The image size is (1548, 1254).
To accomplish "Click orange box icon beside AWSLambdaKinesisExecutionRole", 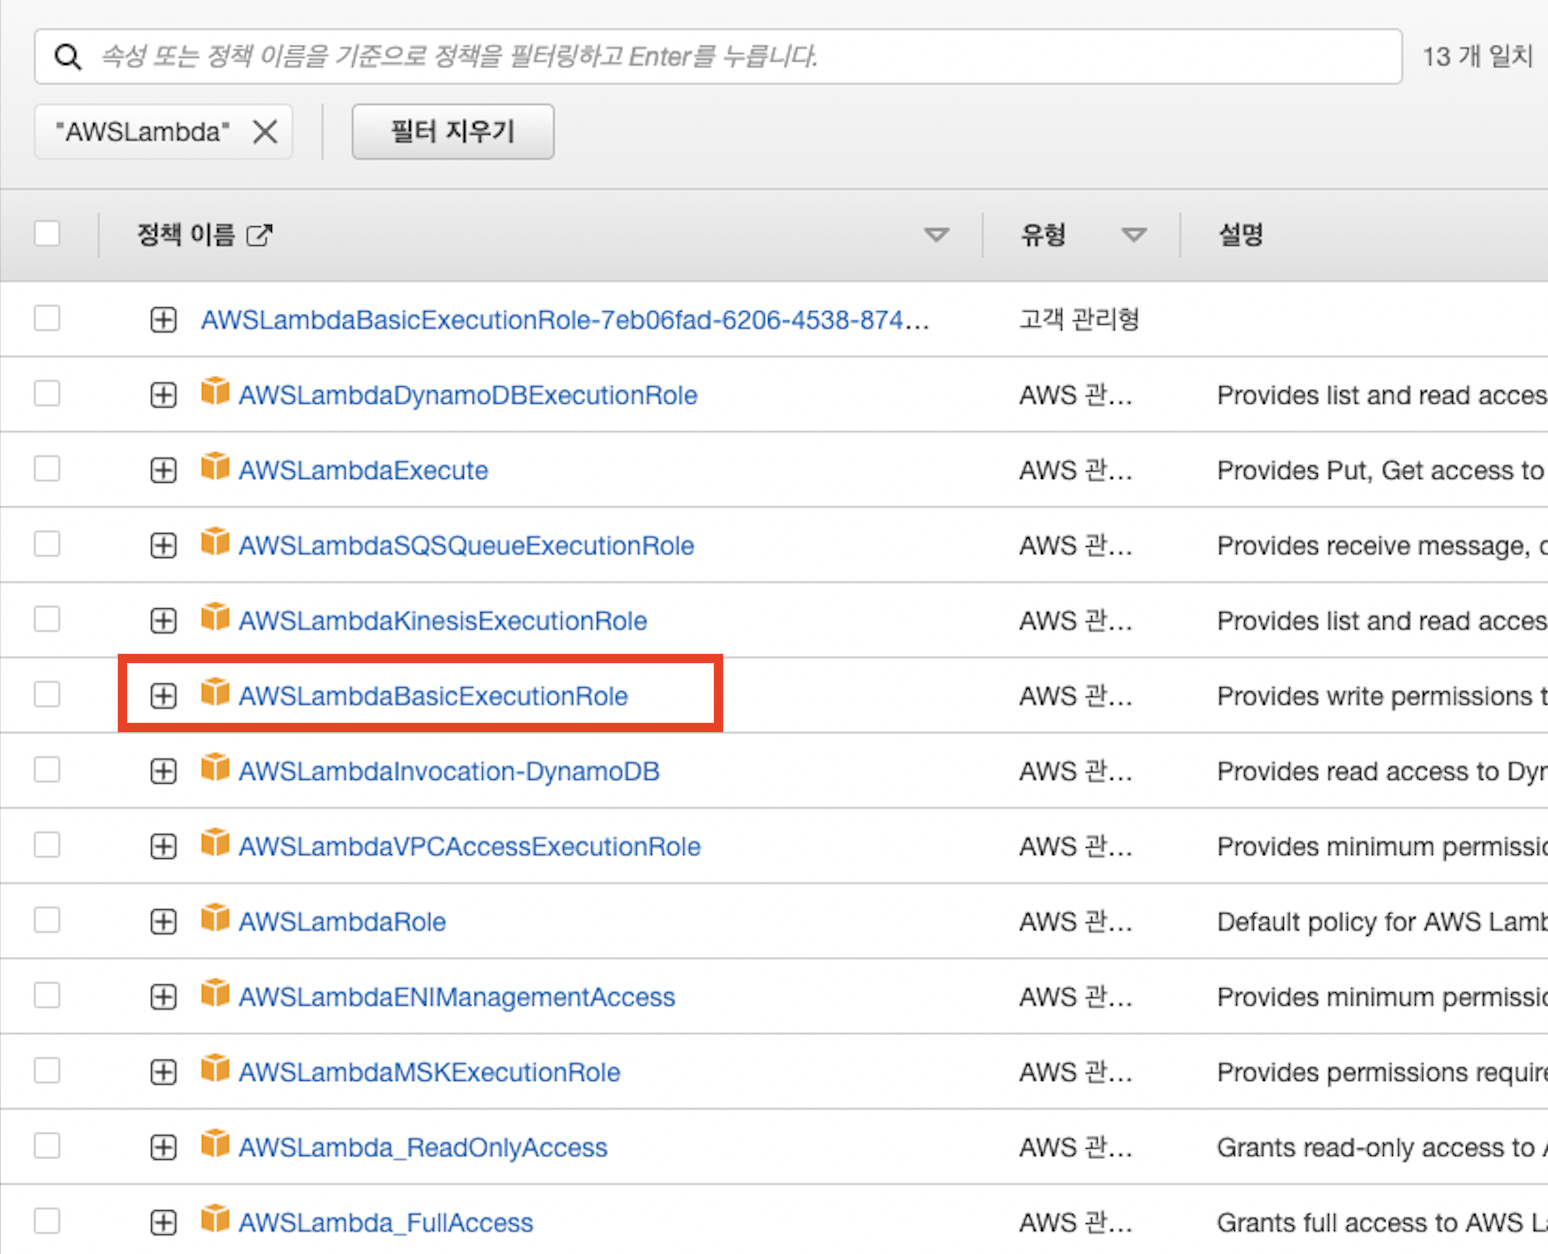I will [x=215, y=616].
